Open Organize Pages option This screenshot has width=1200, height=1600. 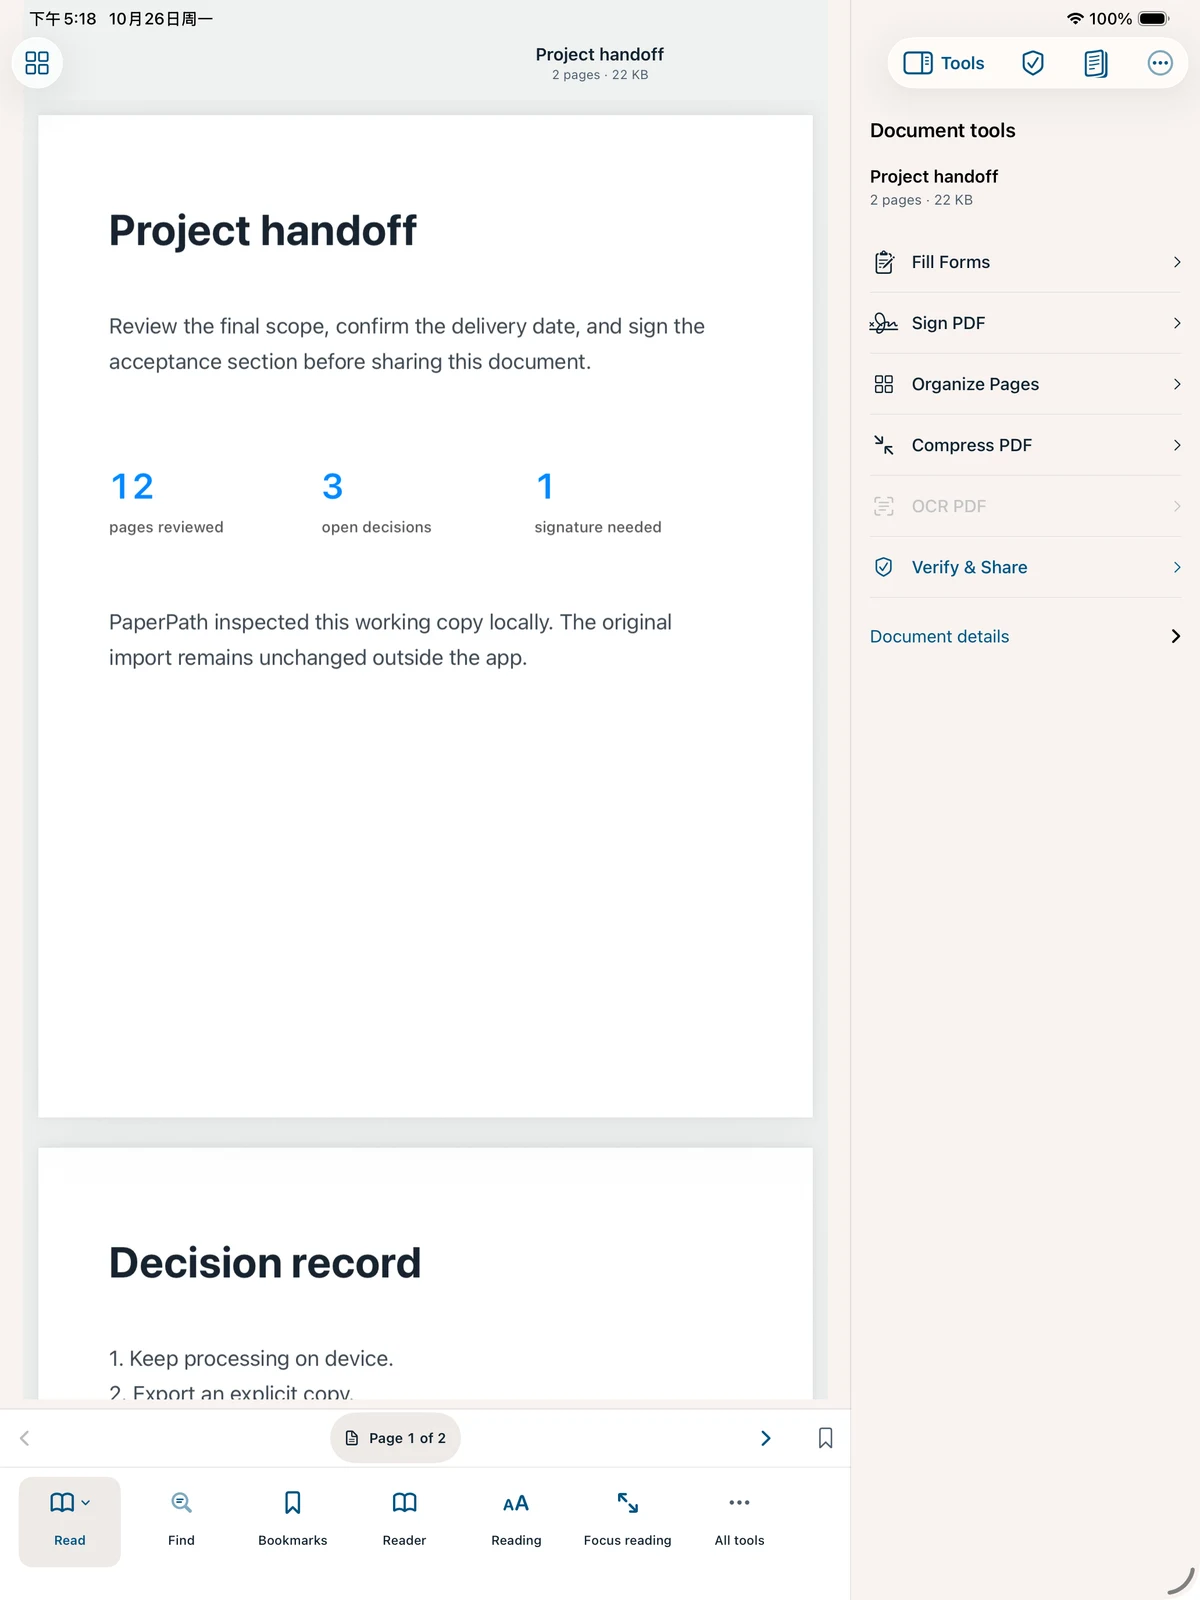tap(1025, 384)
